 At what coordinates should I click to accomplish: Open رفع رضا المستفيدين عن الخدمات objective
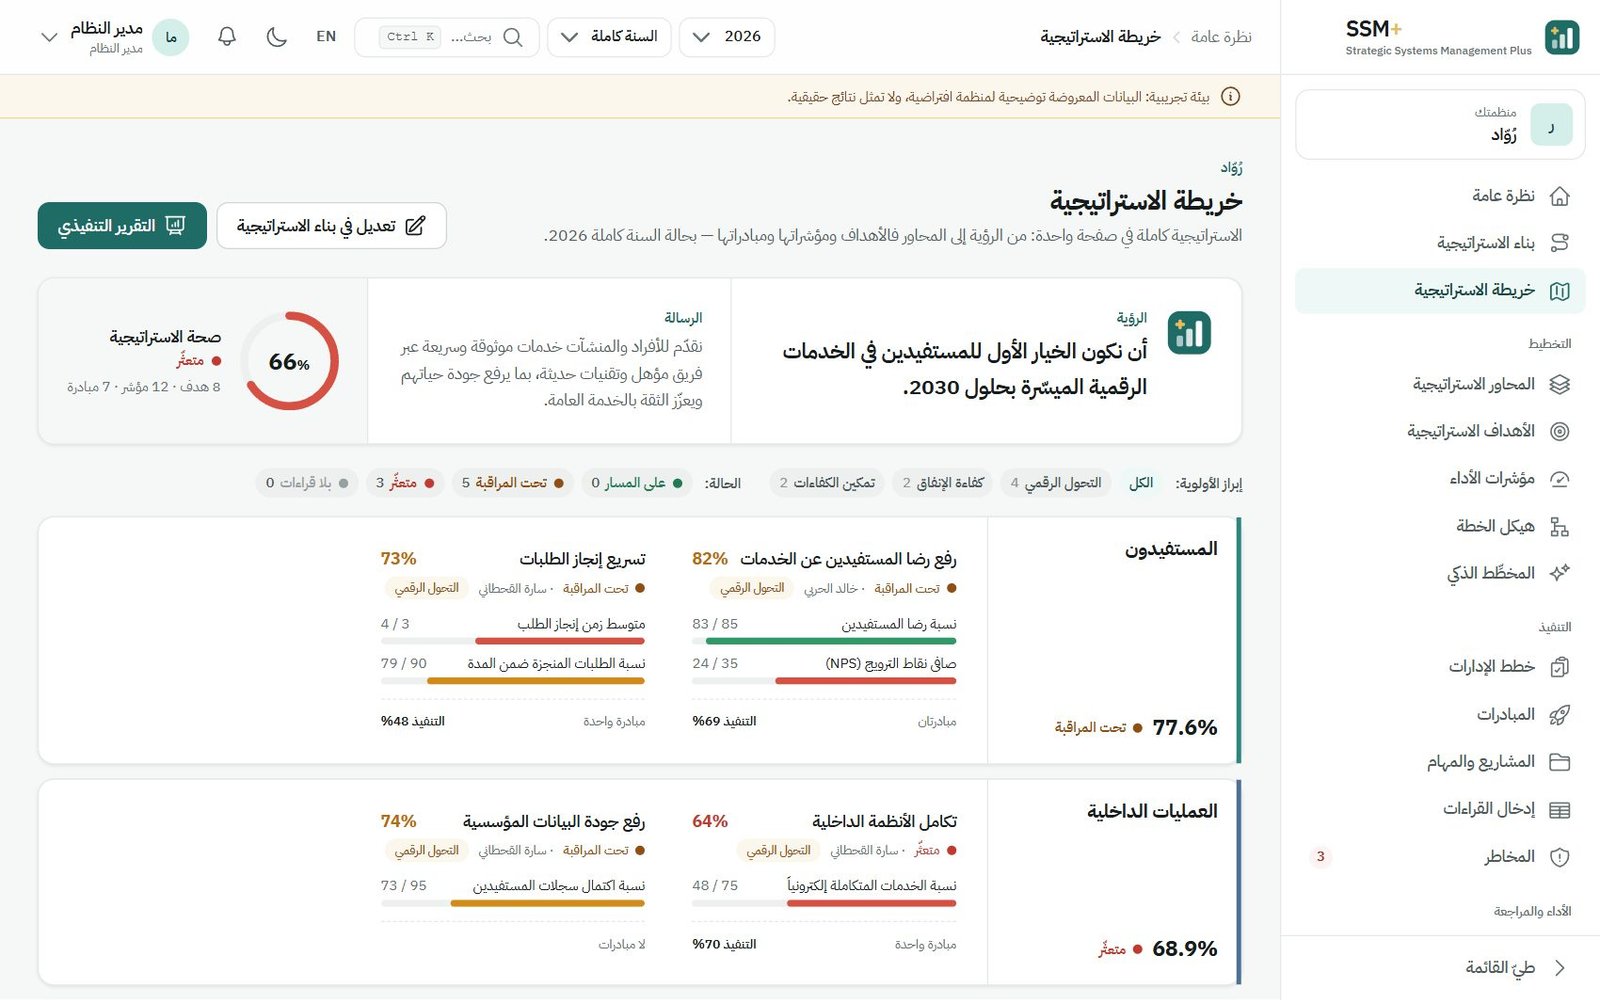[848, 559]
